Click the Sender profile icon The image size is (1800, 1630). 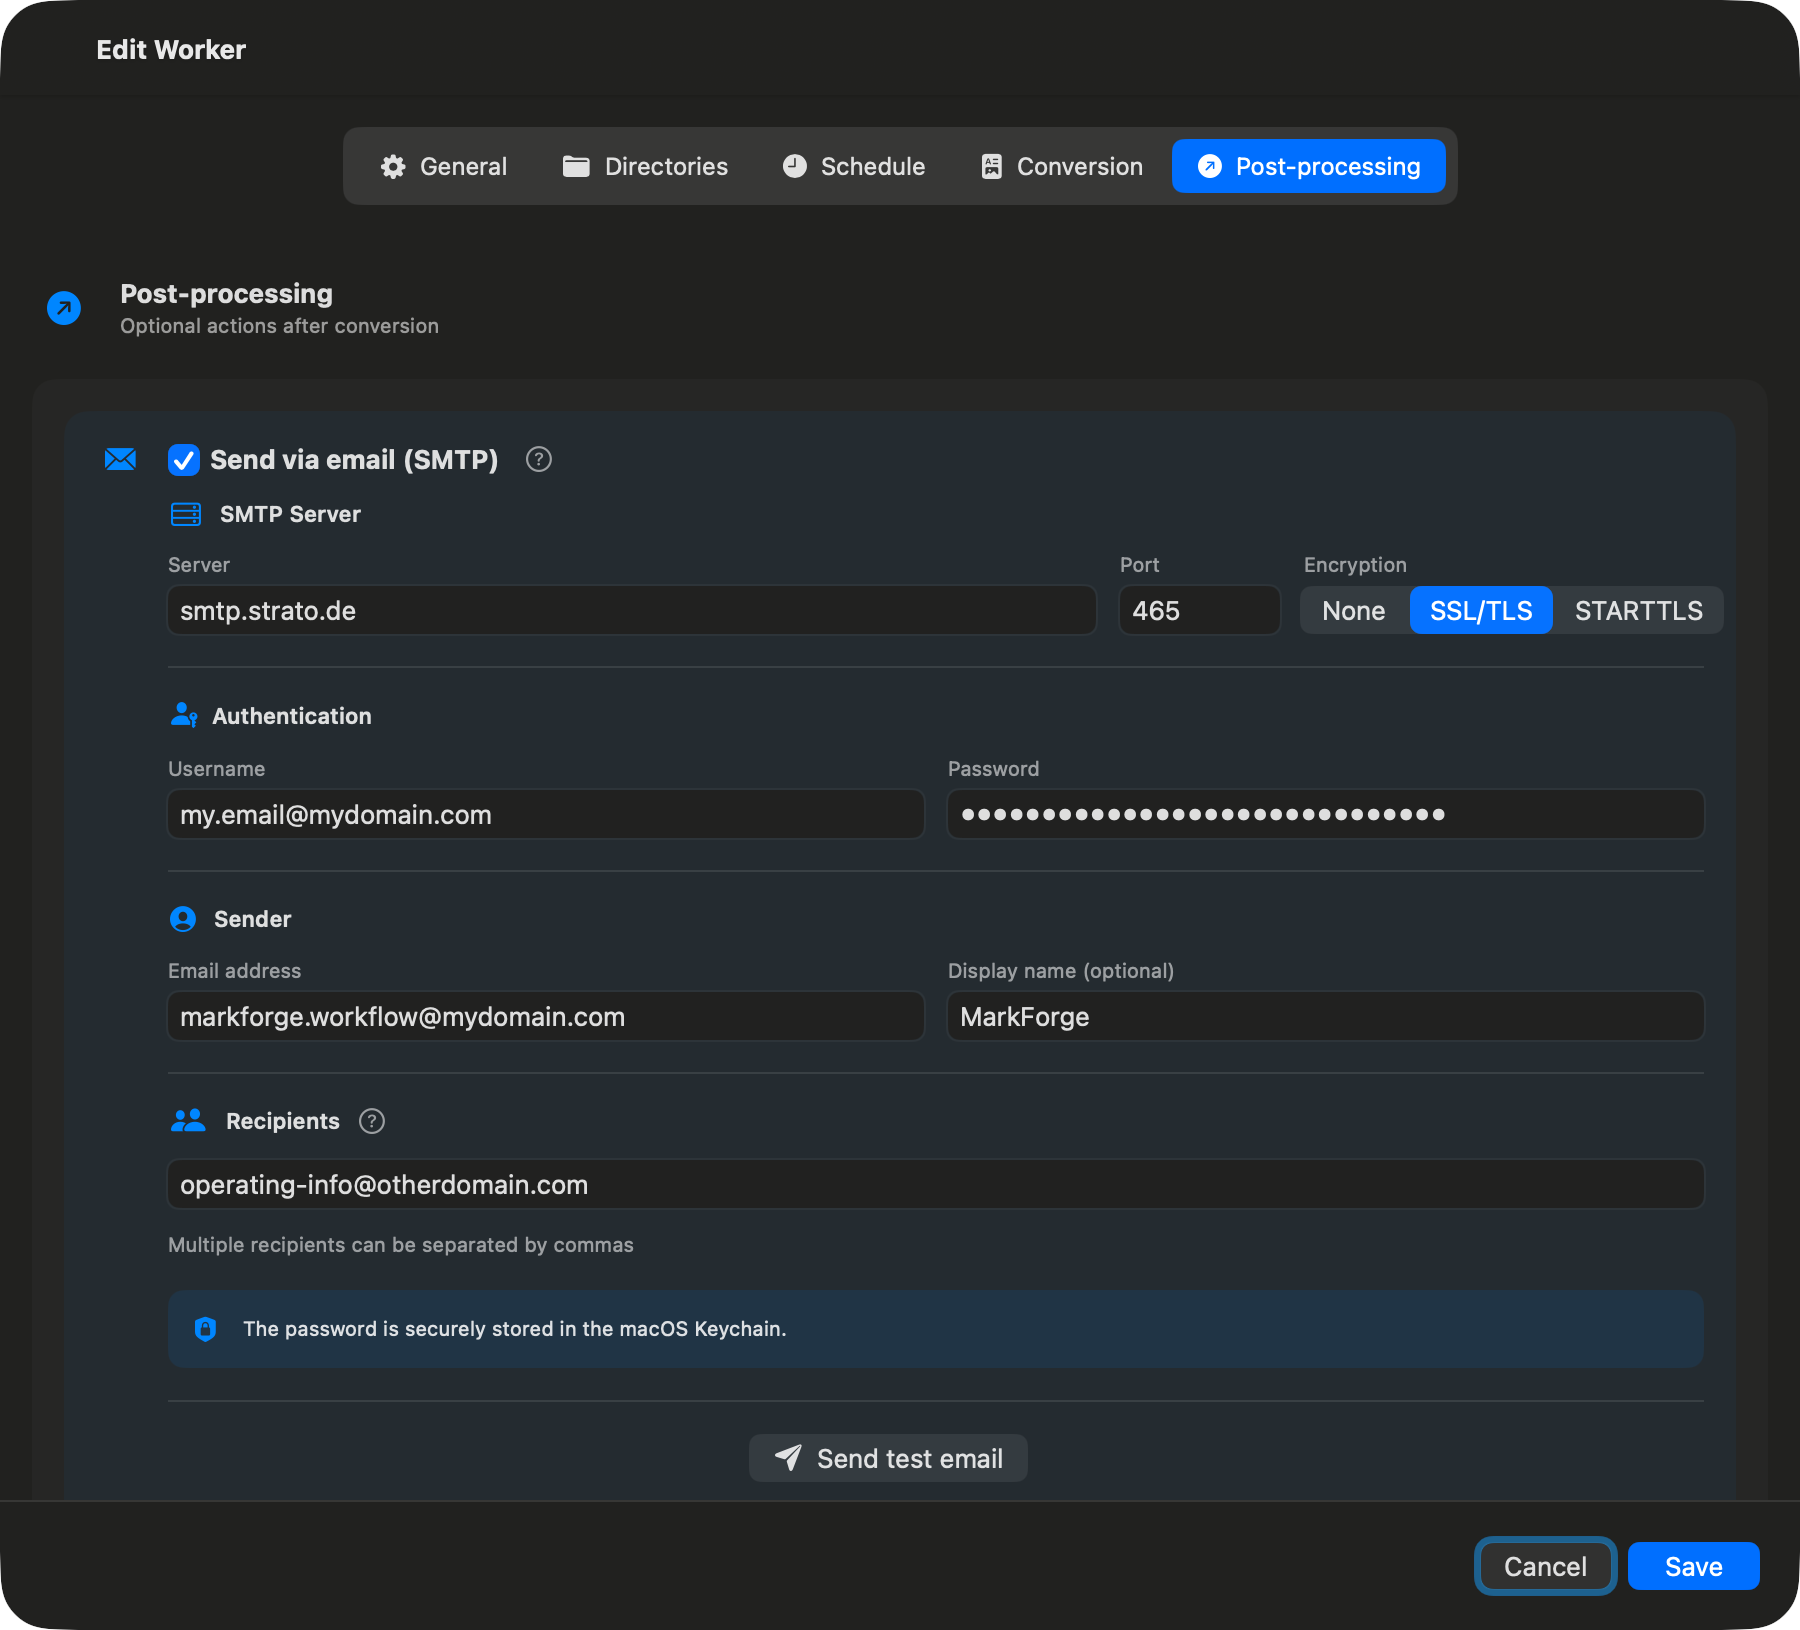183,919
